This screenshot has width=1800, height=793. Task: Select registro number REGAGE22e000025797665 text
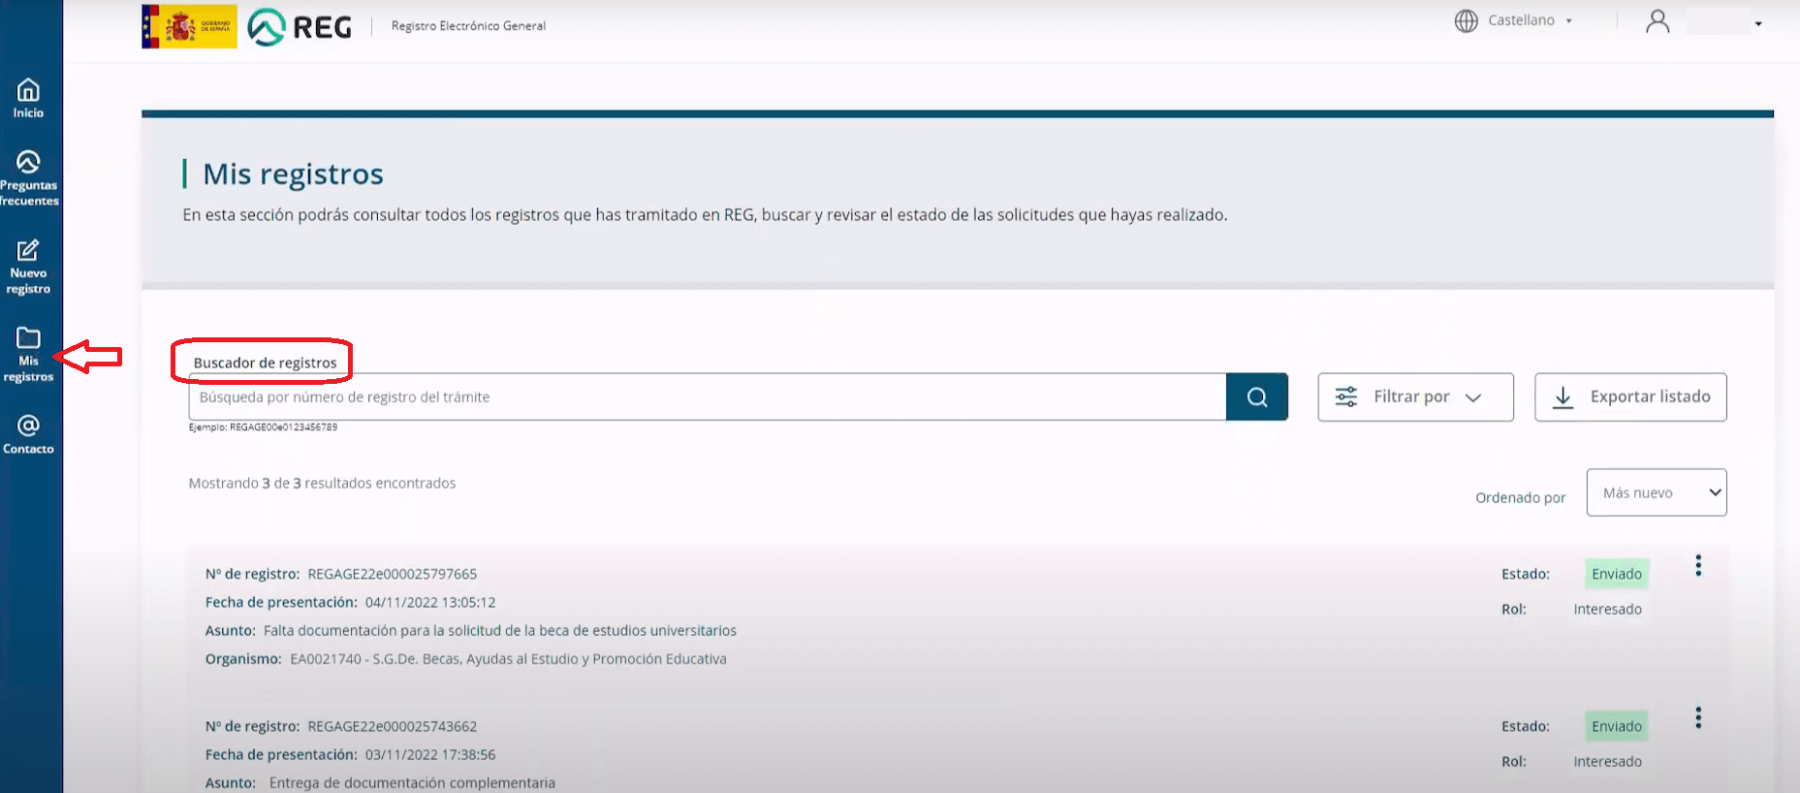pos(392,574)
